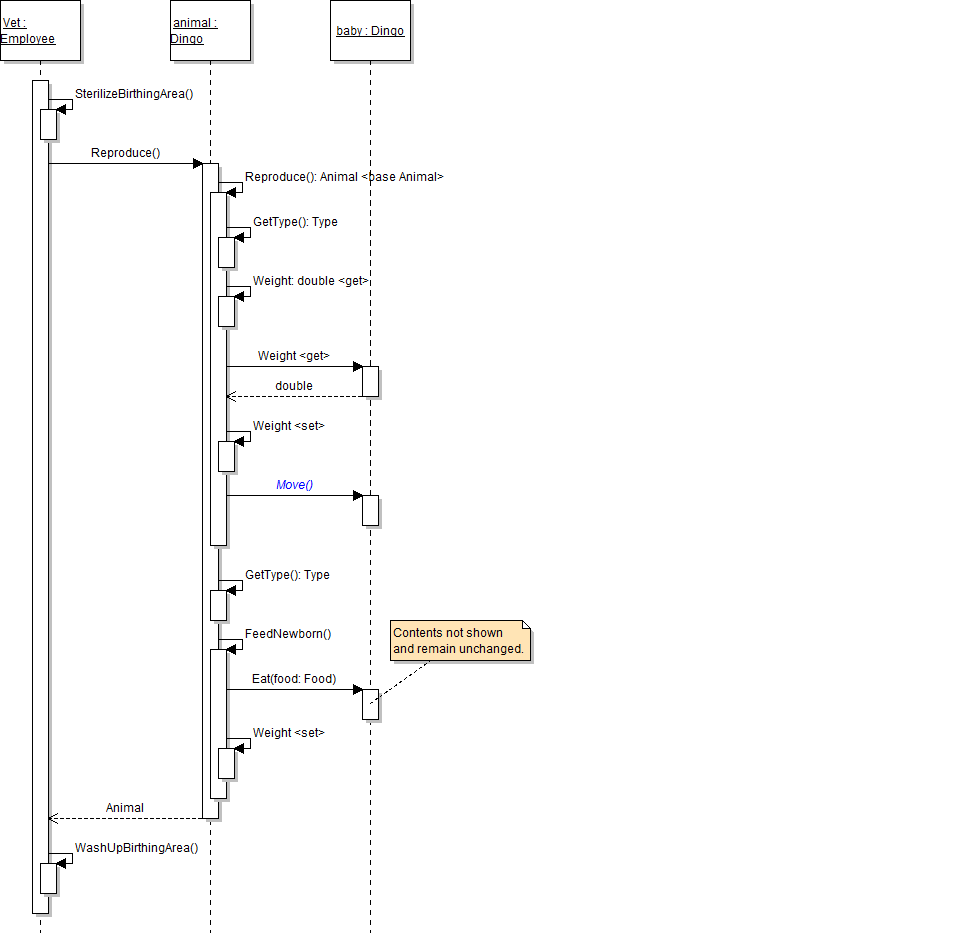Click baby's activation box at Move() arrow
This screenshot has height=943, width=964.
click(370, 510)
